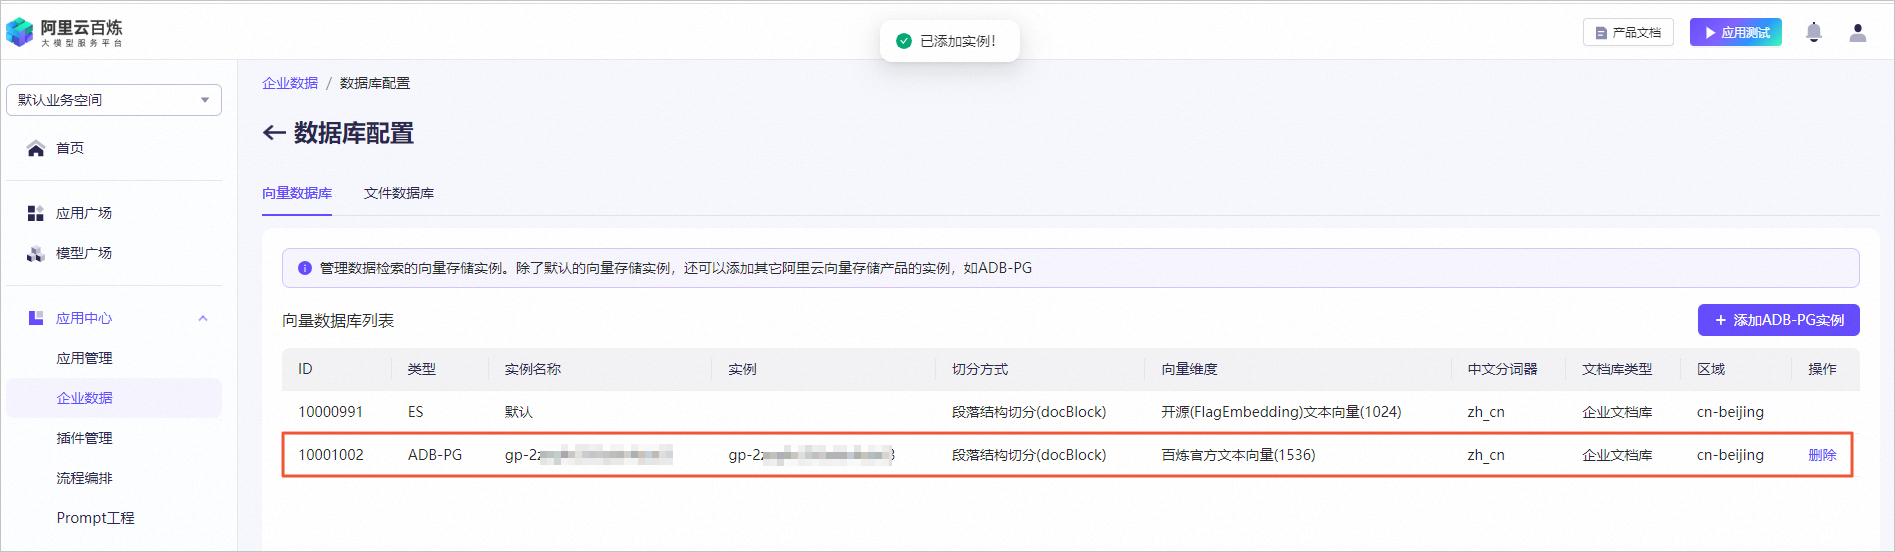Click the ID column header
Viewport: 1895px width, 552px height.
(x=305, y=369)
